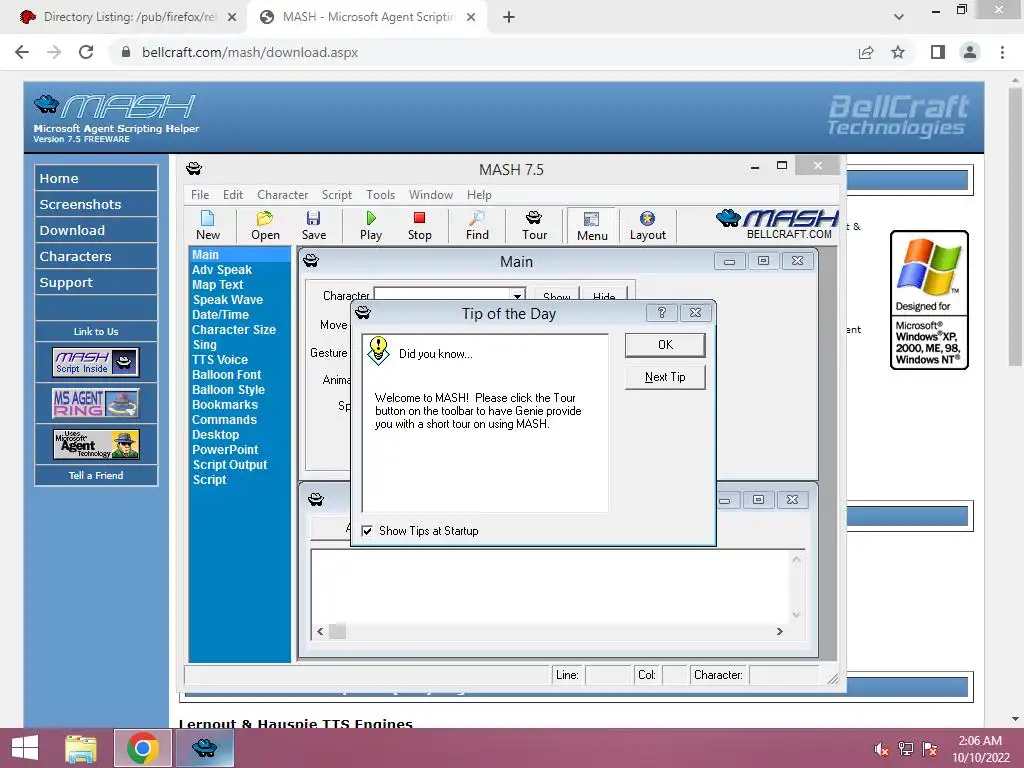Click the Next Tip button
This screenshot has width=1024, height=768.
(665, 377)
